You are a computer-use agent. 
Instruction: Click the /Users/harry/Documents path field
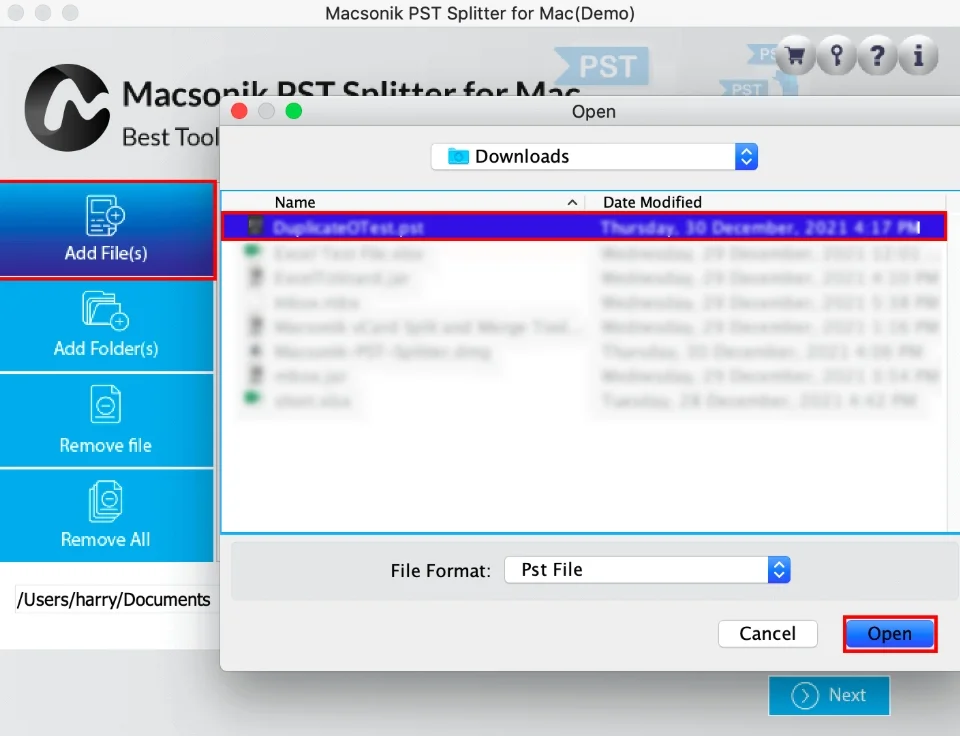pyautogui.click(x=114, y=599)
